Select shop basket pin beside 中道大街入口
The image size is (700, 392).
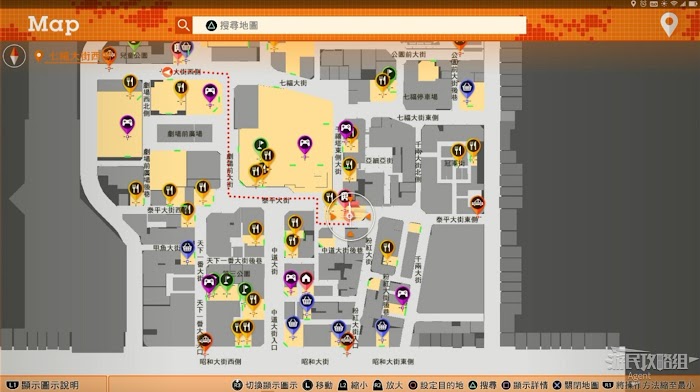click(293, 325)
